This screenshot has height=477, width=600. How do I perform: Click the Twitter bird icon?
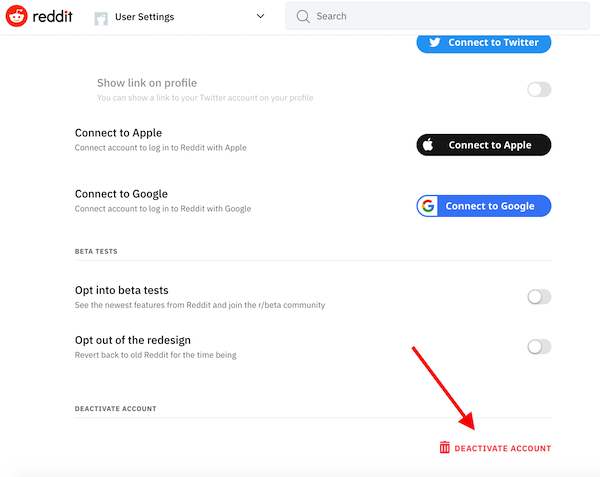434,42
